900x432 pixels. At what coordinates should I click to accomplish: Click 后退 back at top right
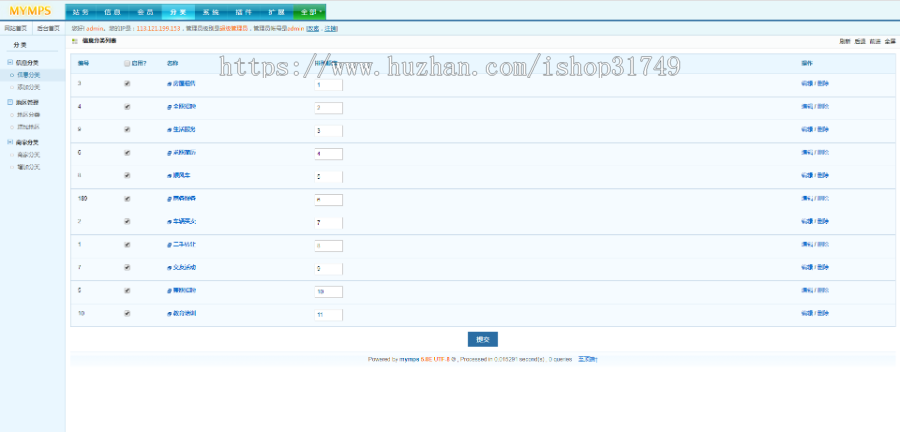(x=859, y=41)
